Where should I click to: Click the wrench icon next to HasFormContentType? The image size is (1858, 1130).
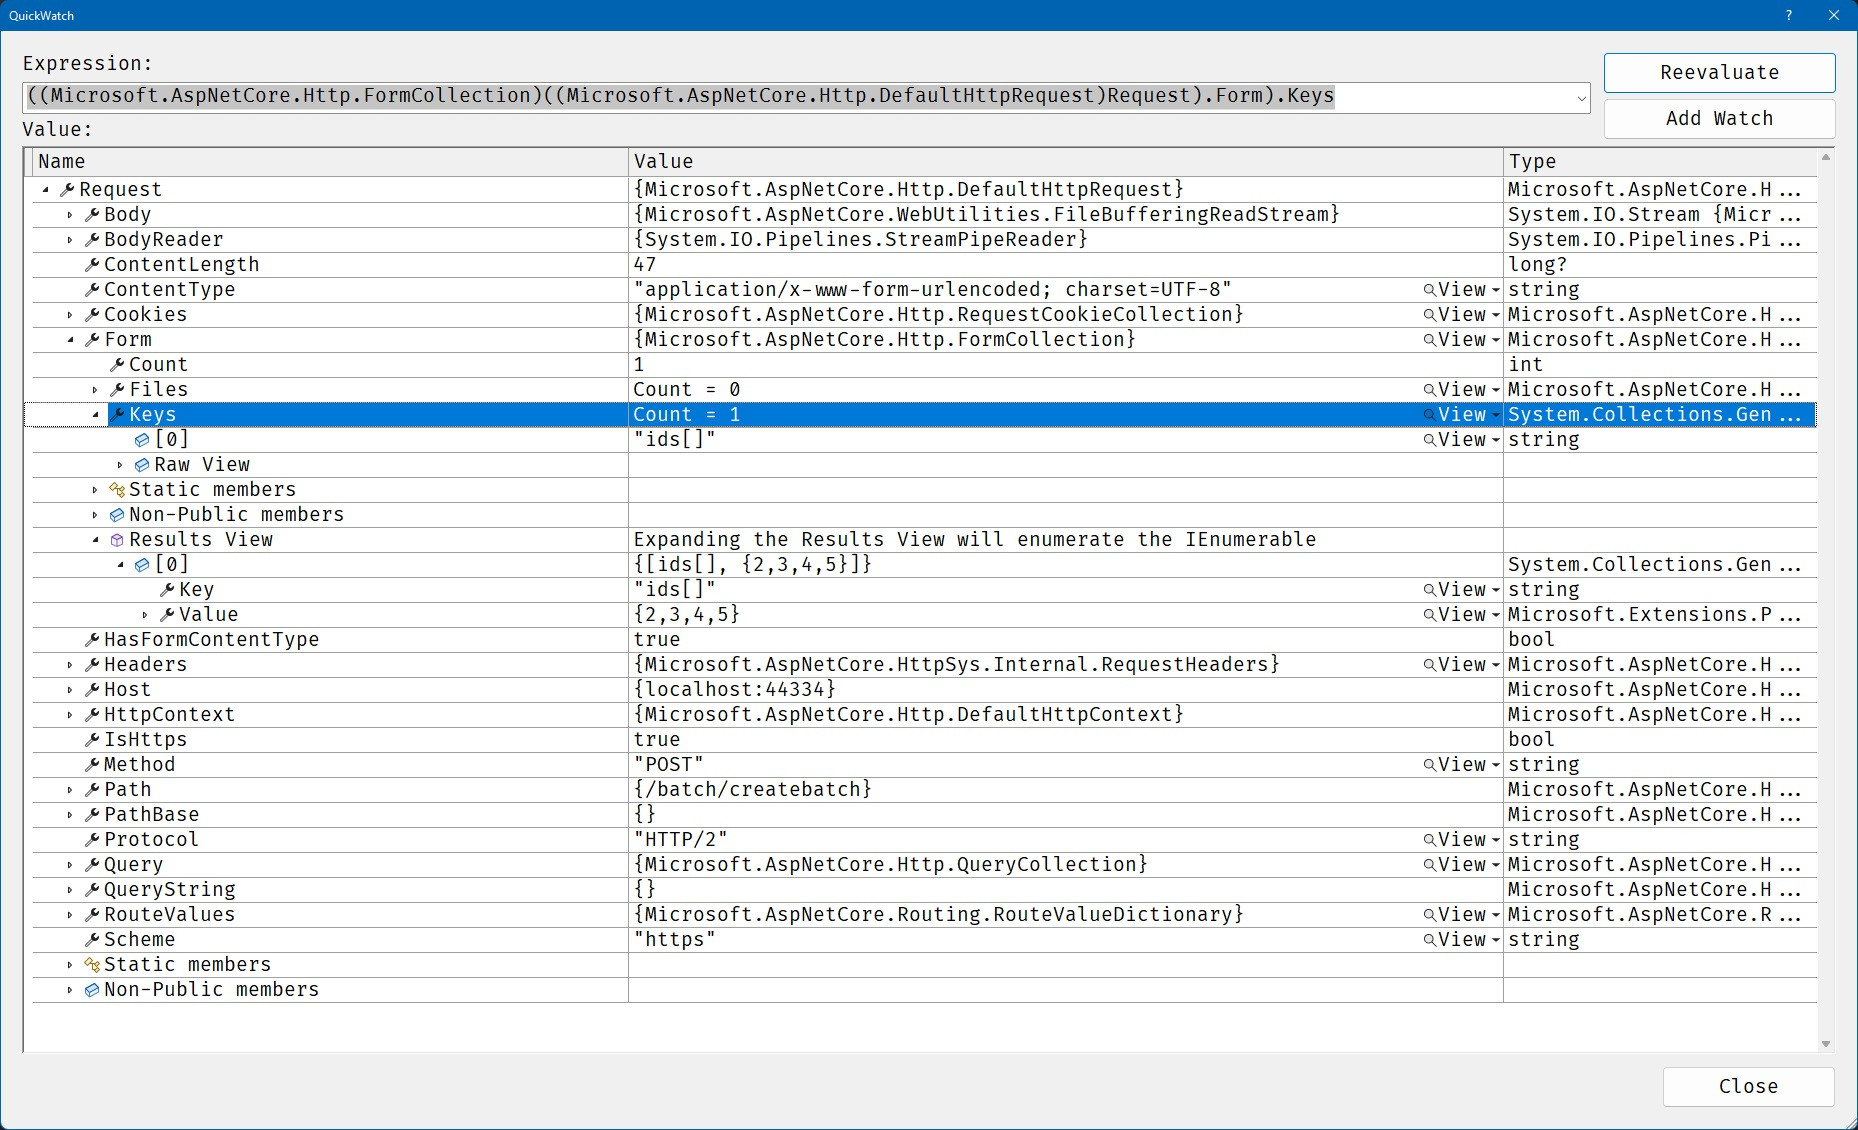[92, 640]
